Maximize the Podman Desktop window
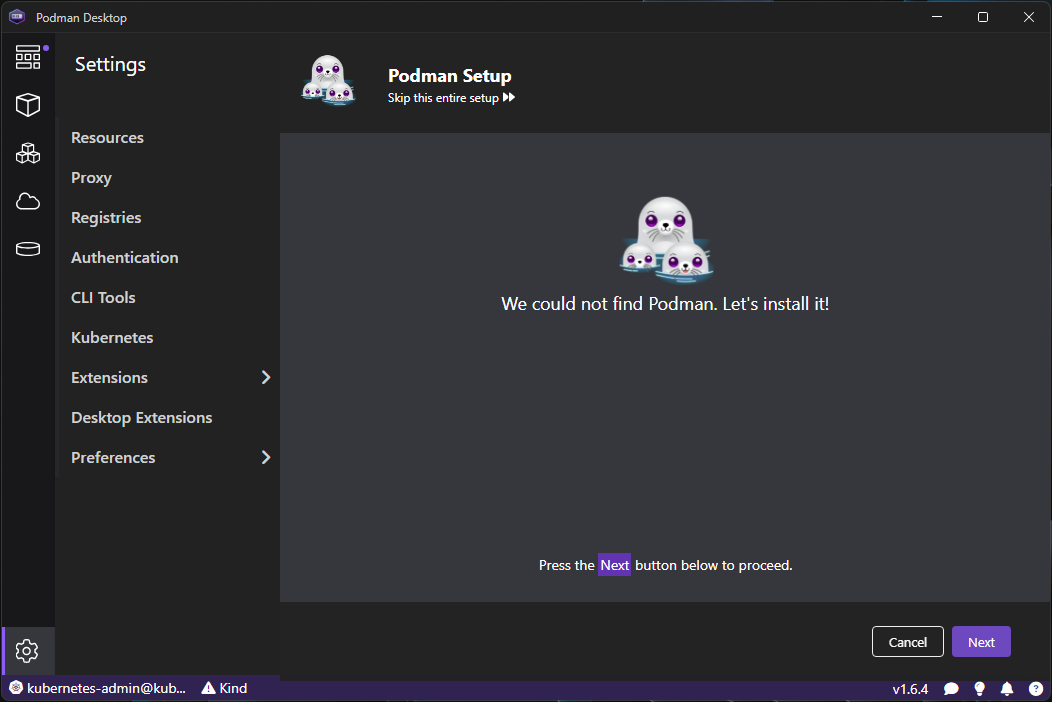Image resolution: width=1052 pixels, height=702 pixels. [983, 17]
